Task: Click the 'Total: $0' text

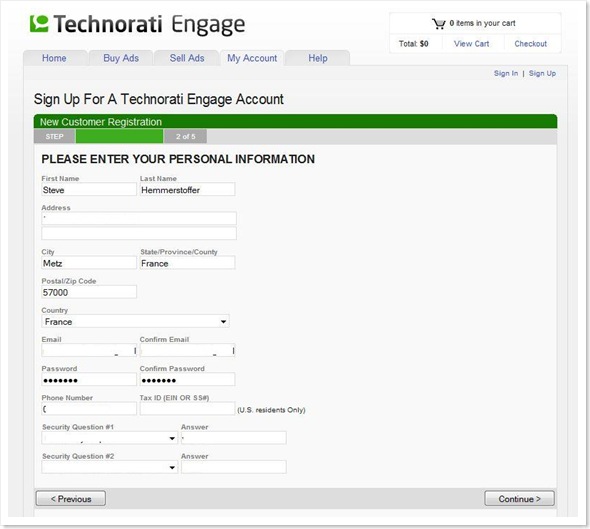Action: (414, 44)
